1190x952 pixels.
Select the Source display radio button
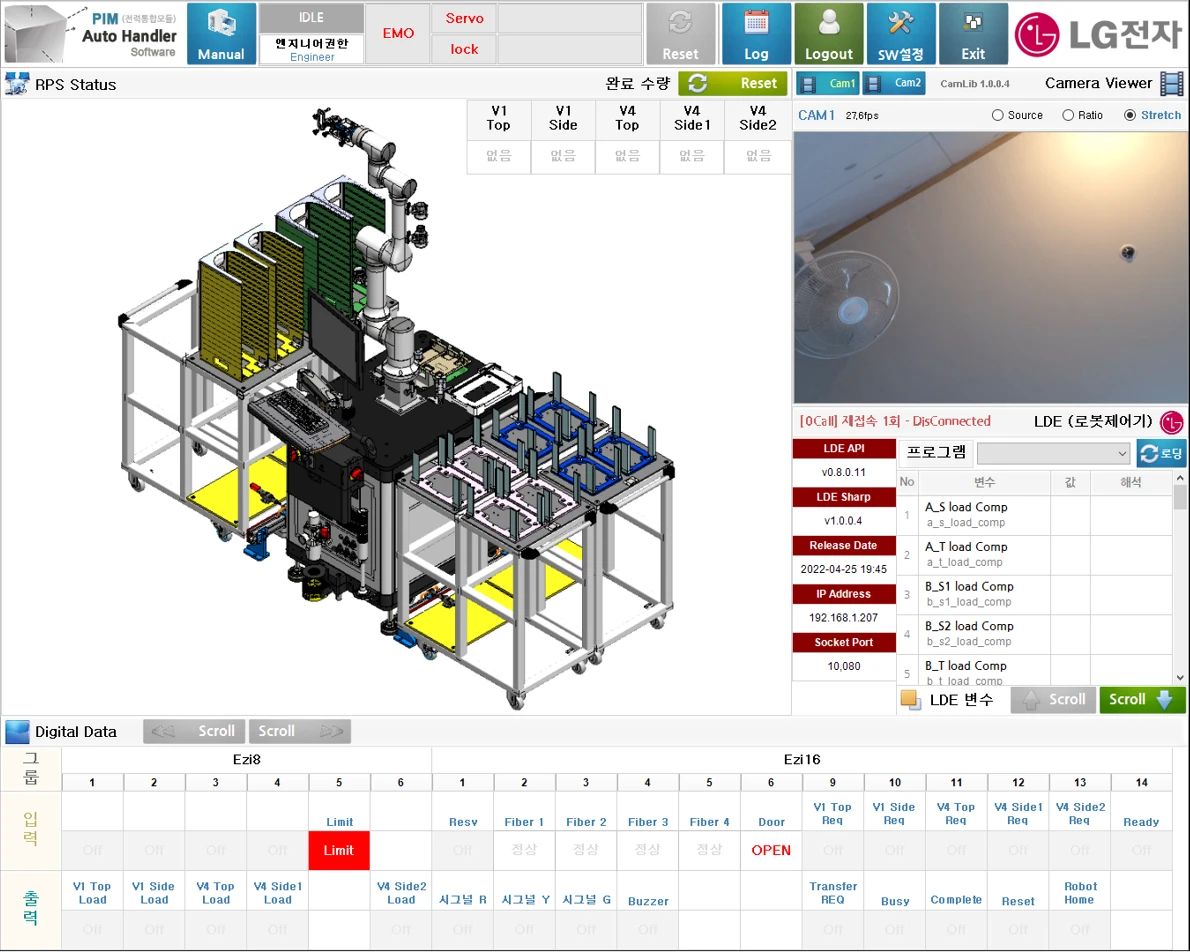pyautogui.click(x=997, y=115)
